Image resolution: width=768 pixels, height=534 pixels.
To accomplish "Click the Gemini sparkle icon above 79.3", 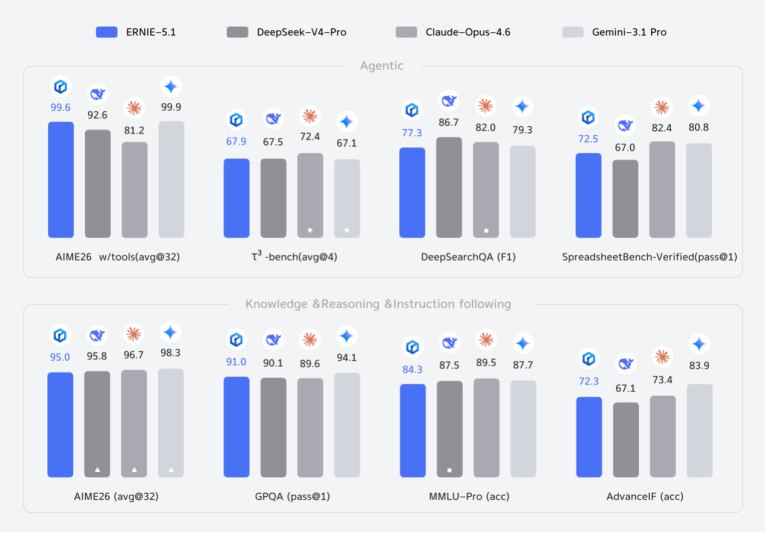I will (x=522, y=106).
